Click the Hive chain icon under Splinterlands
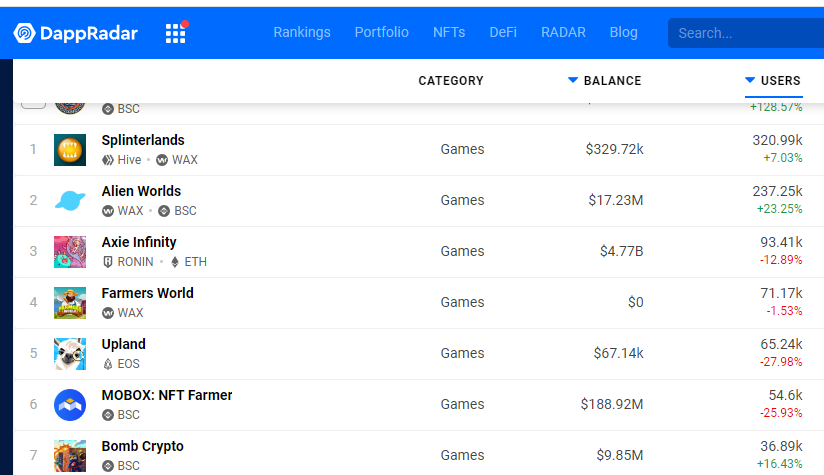Screen dimensions: 824x475 (108, 160)
